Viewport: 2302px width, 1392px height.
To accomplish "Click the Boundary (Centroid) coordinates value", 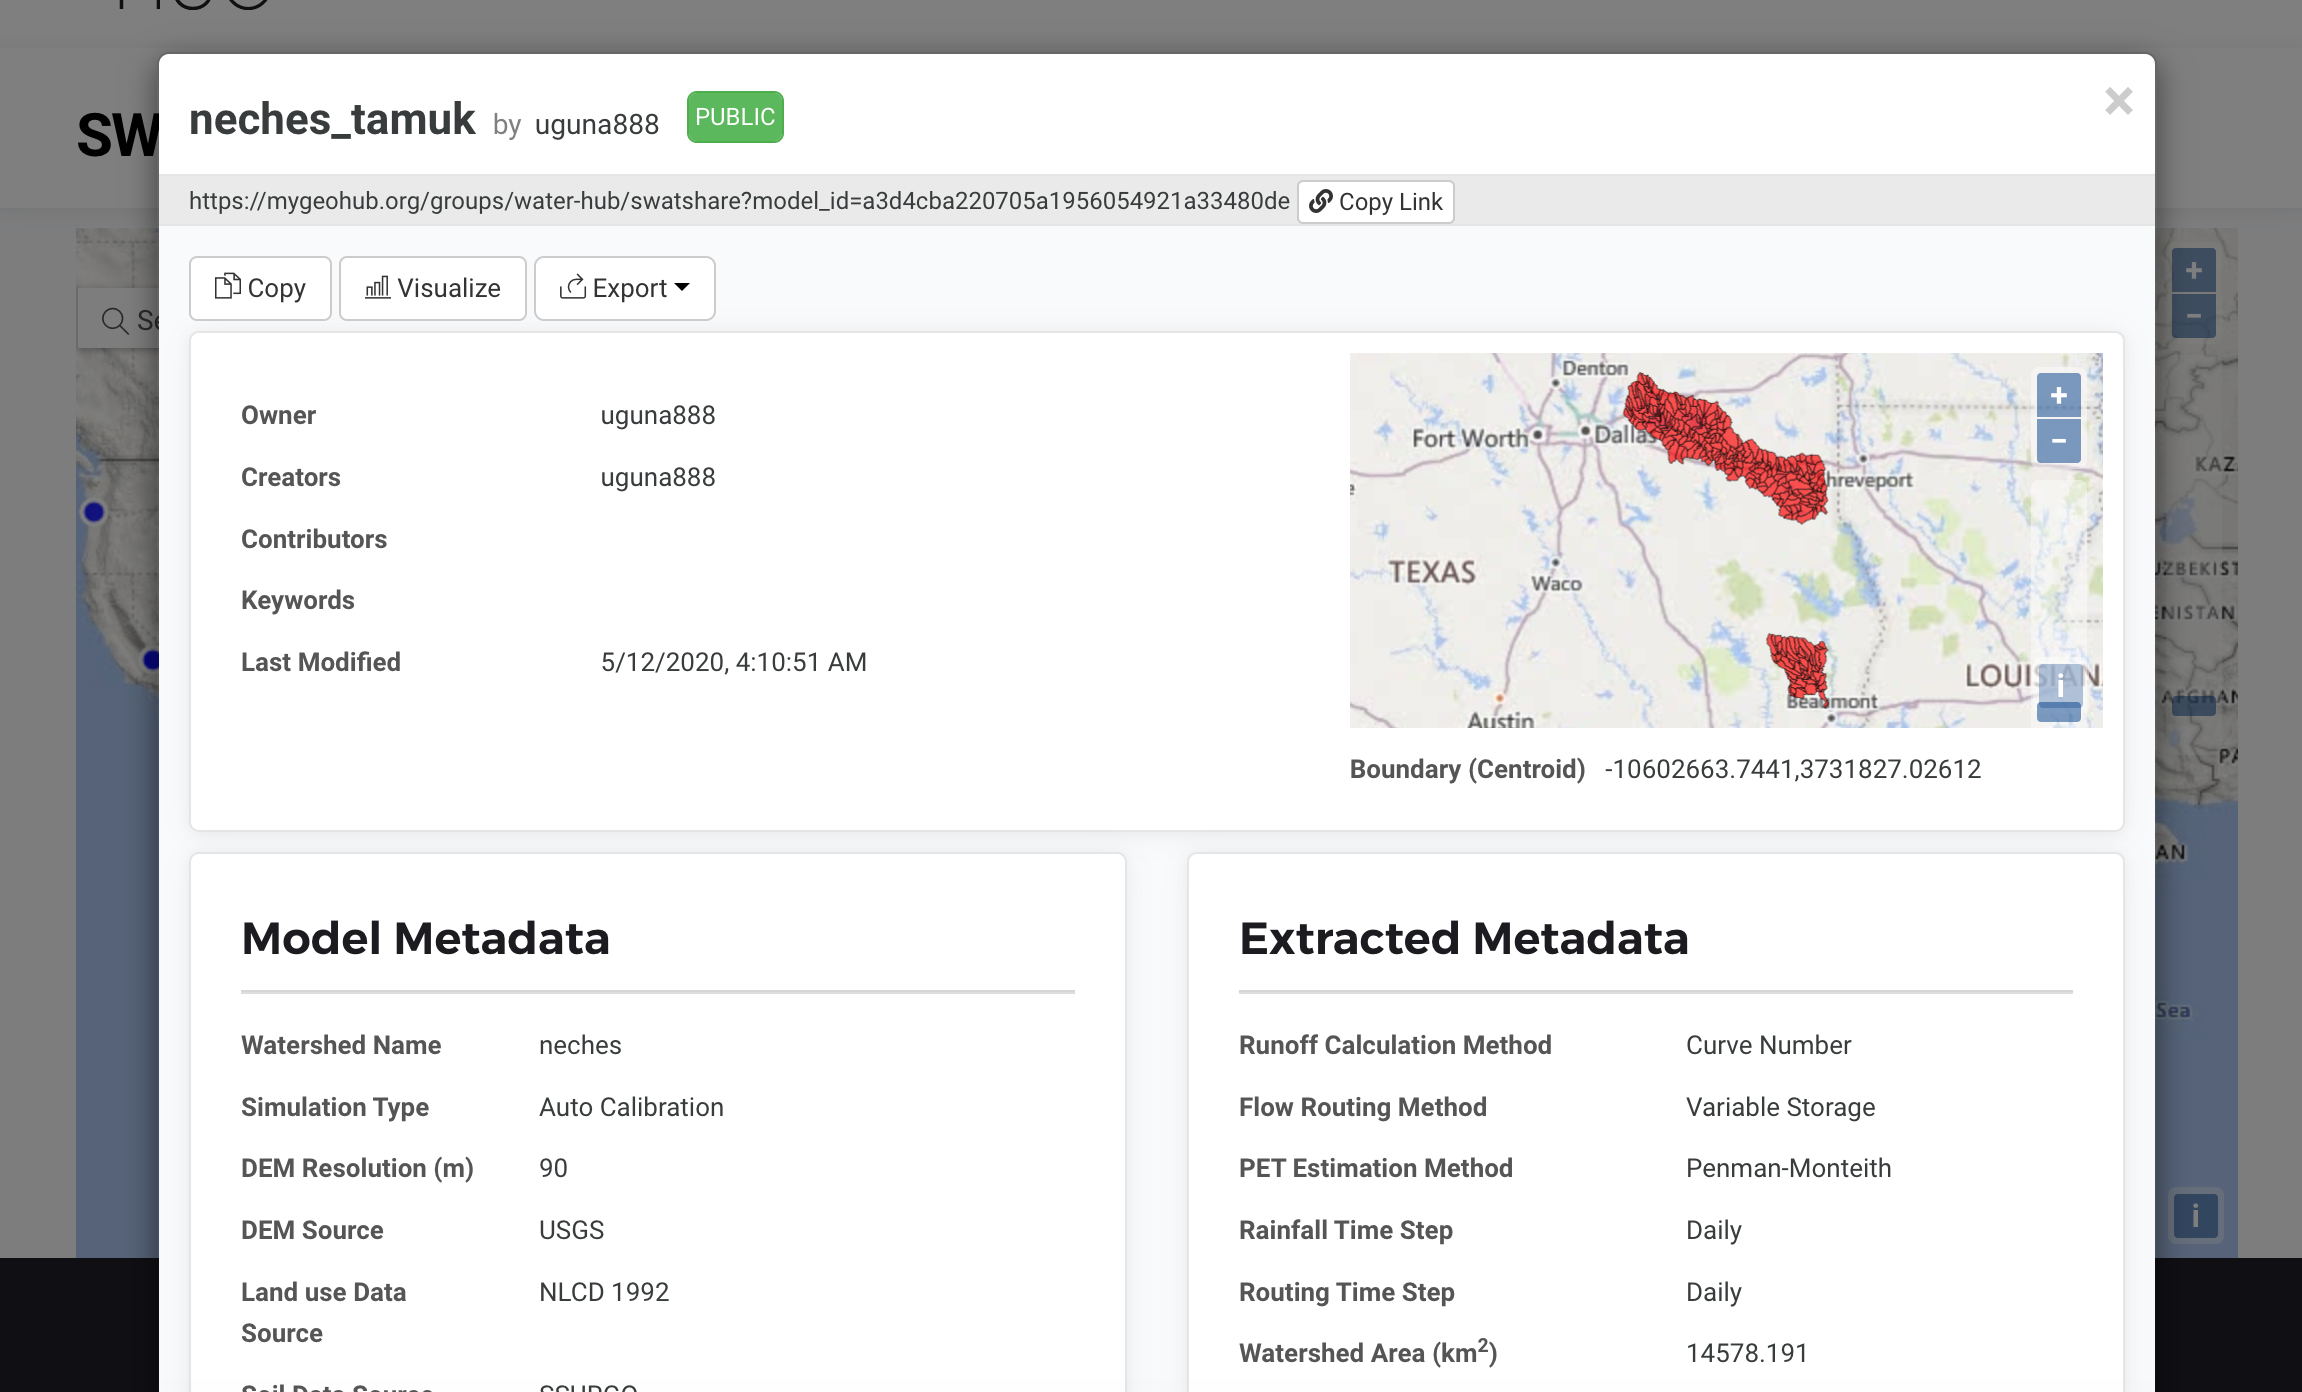I will click(x=1792, y=769).
